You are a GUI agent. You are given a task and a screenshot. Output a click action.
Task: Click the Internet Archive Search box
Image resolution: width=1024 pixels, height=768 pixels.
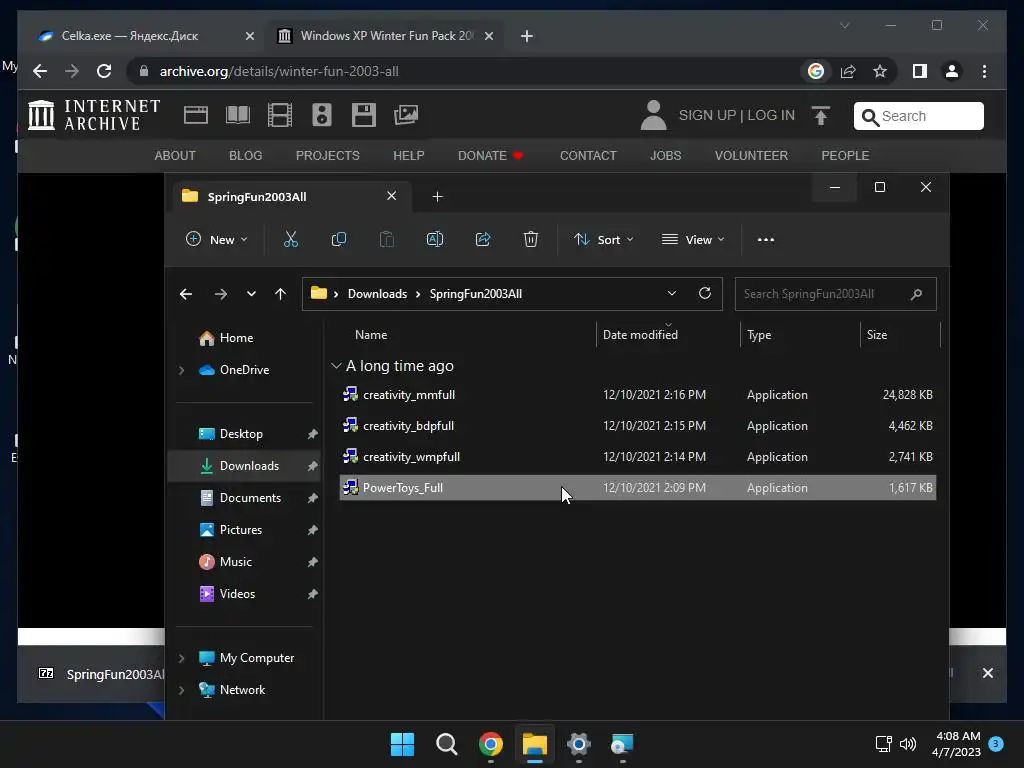(x=918, y=116)
